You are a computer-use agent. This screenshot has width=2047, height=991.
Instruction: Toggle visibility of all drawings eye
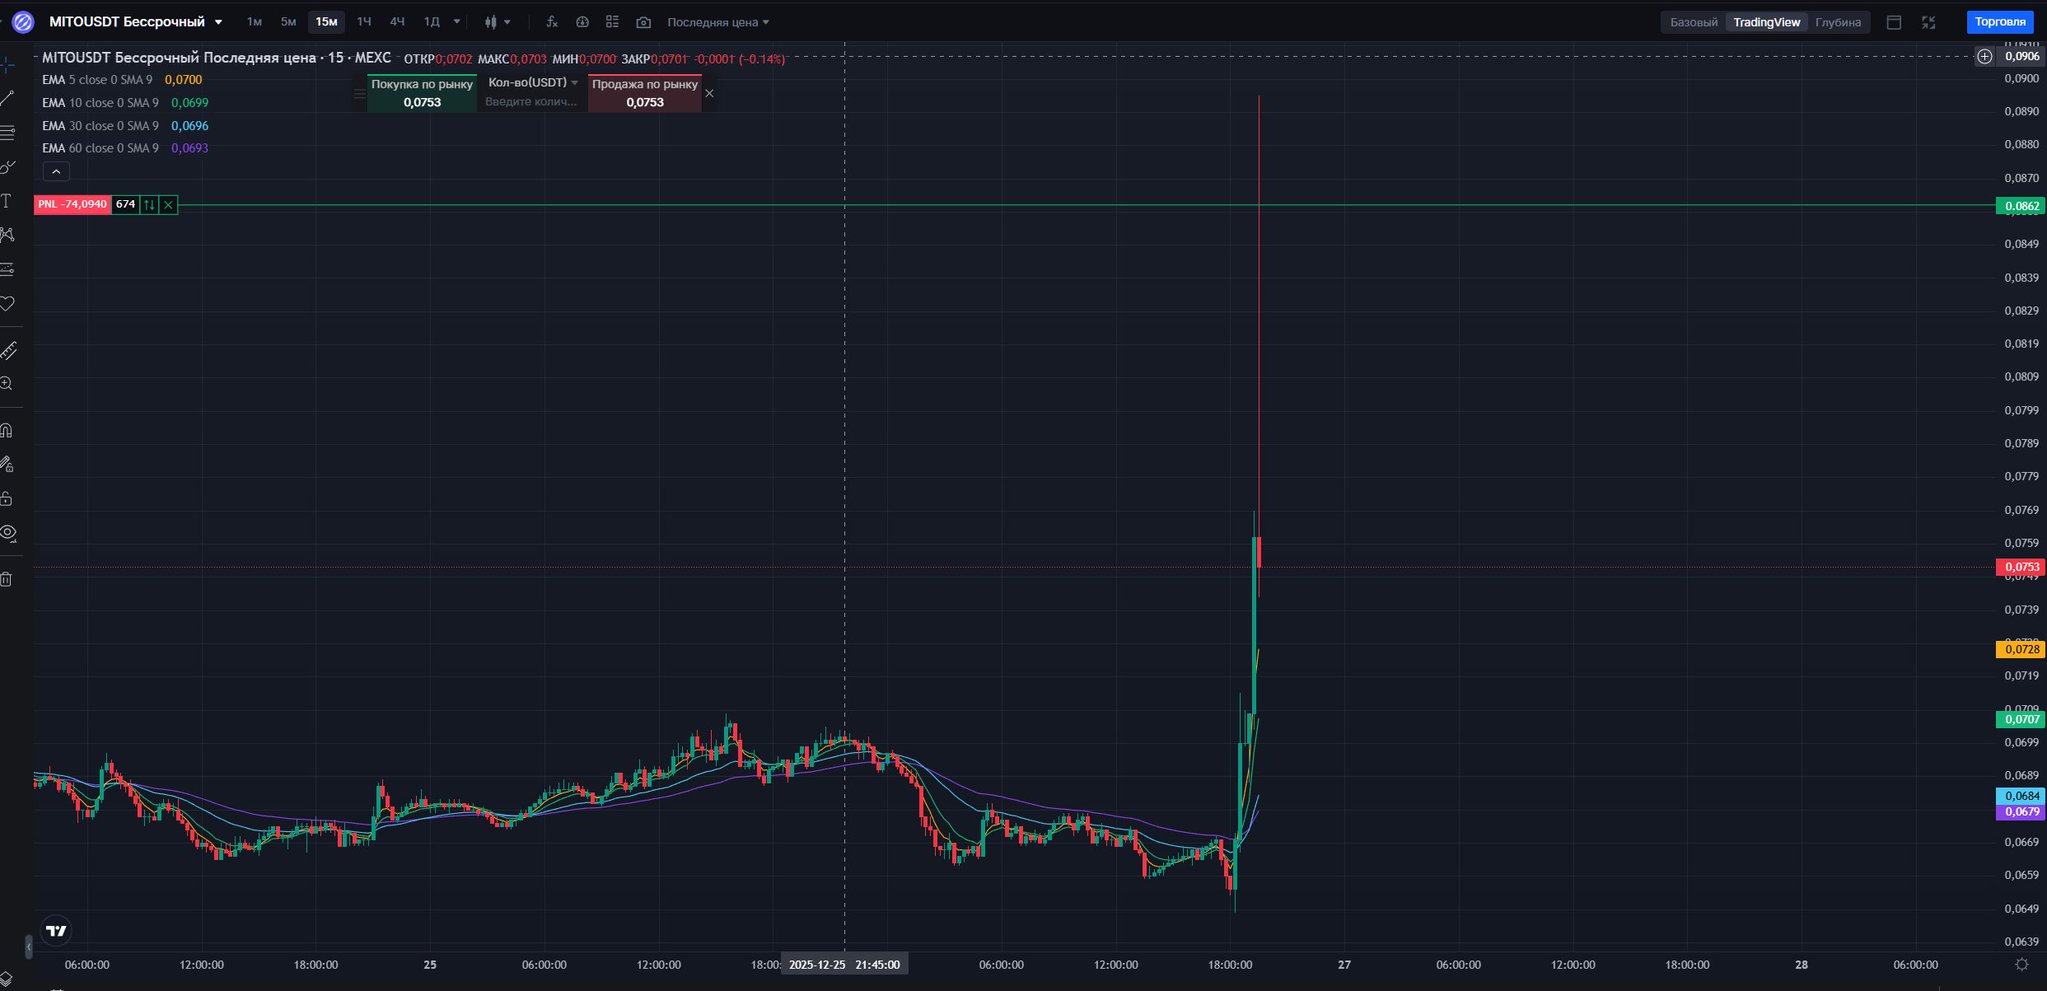(x=8, y=532)
